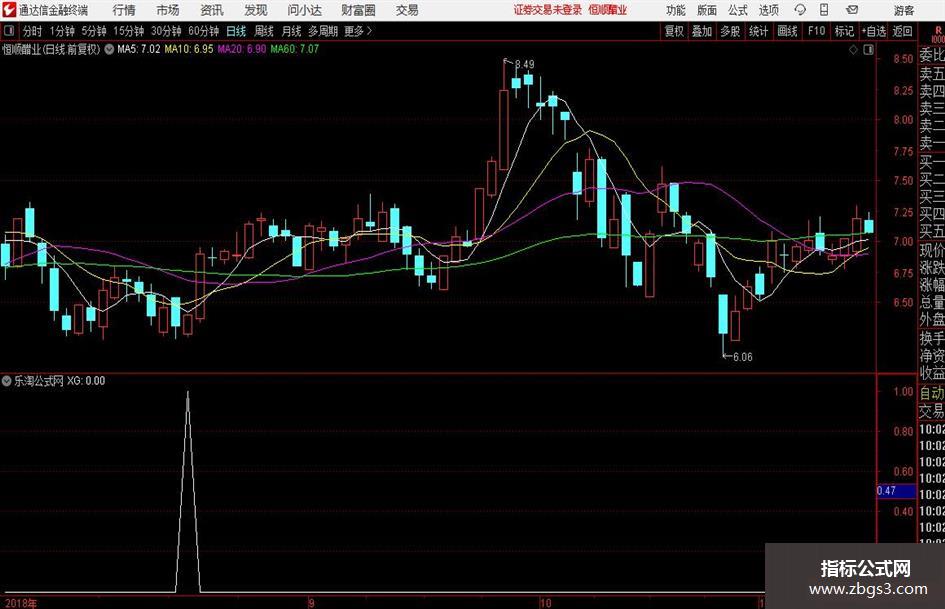Screen dimensions: 945x609
Task: Open the 功能 menu
Action: [676, 10]
